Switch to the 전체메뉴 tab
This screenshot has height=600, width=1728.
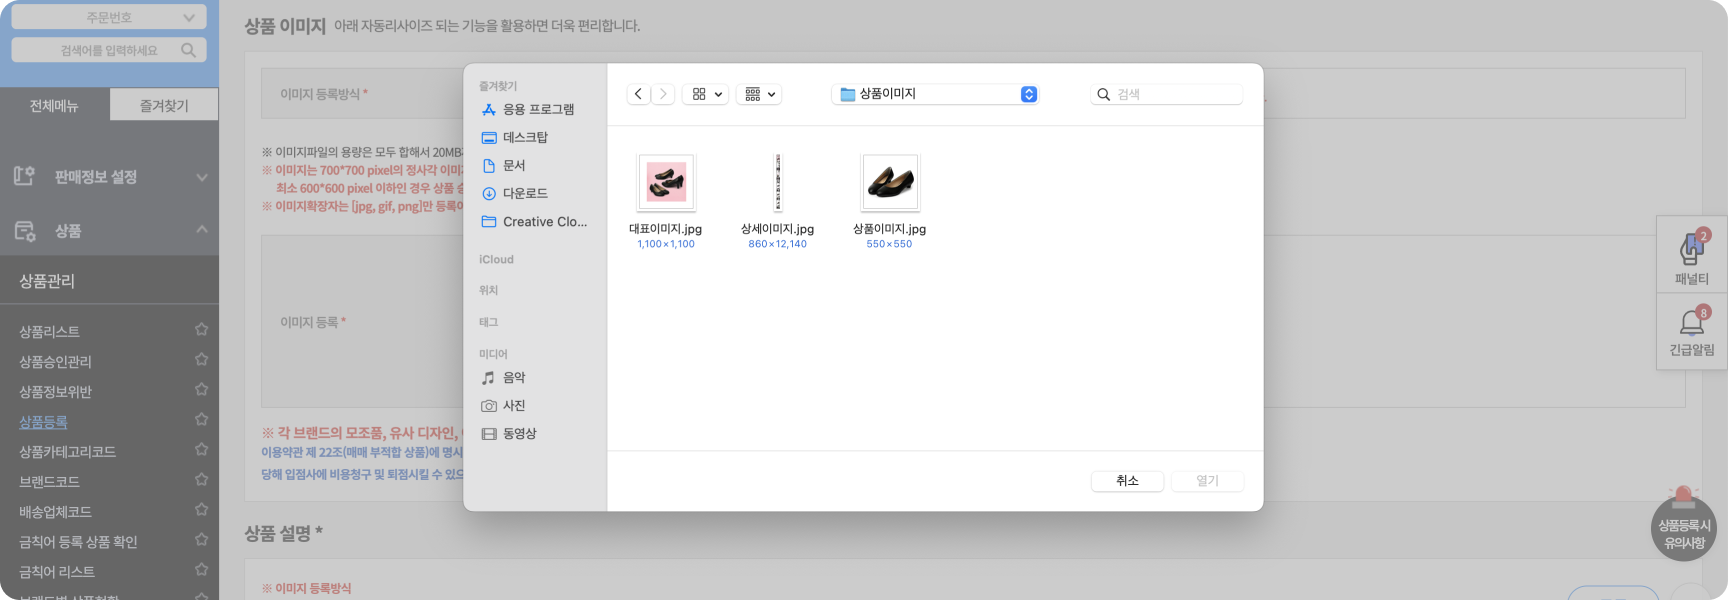click(x=54, y=105)
